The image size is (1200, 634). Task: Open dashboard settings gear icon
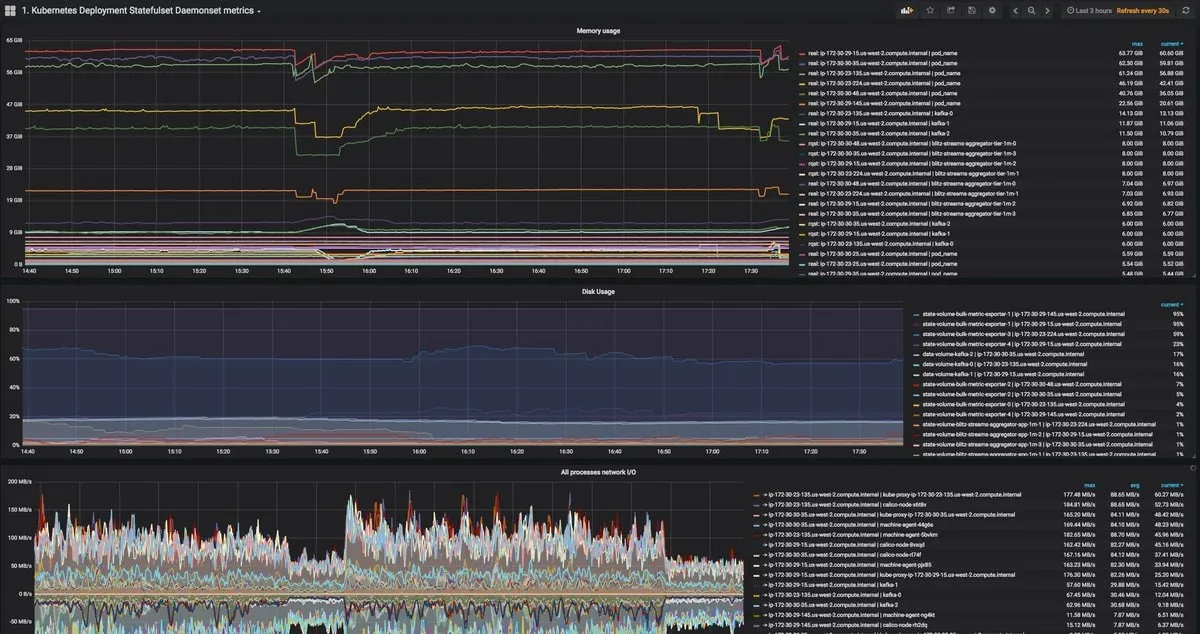[992, 10]
